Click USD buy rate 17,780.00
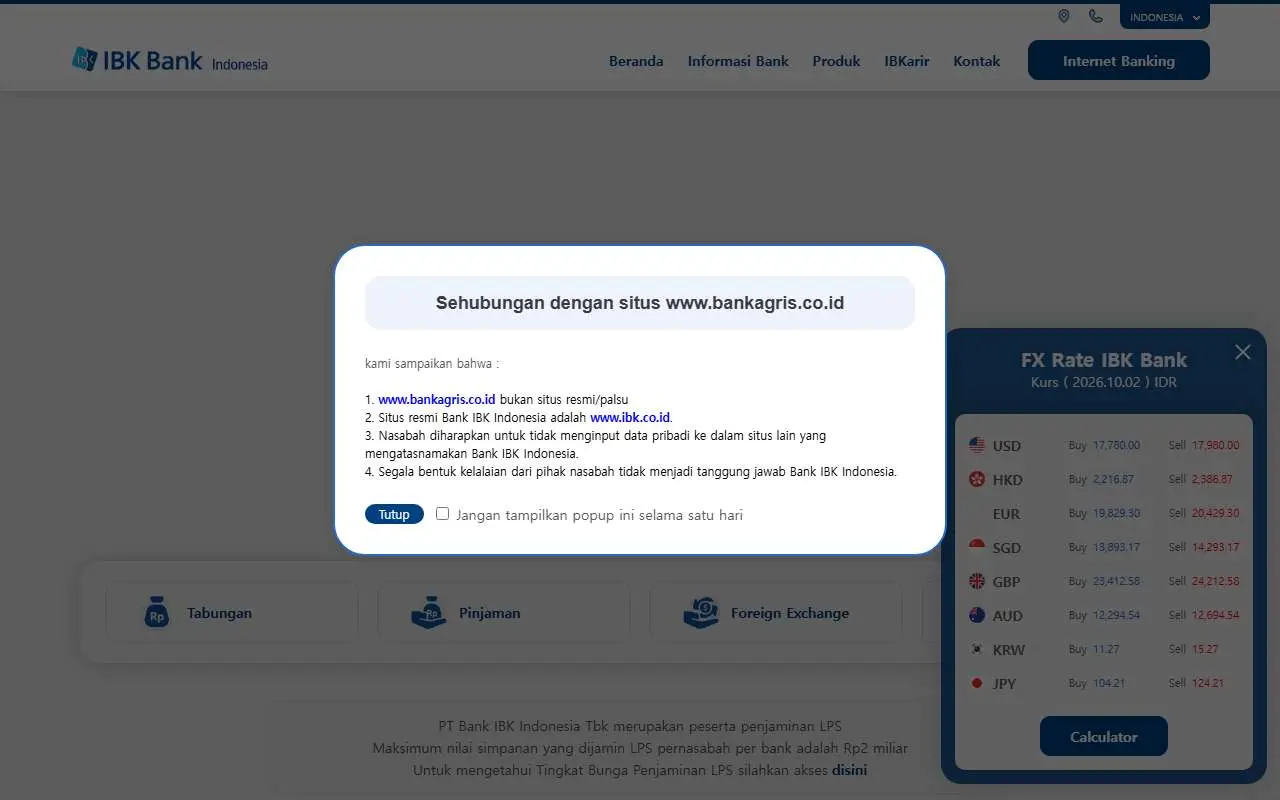Image resolution: width=1280 pixels, height=800 pixels. (1116, 446)
